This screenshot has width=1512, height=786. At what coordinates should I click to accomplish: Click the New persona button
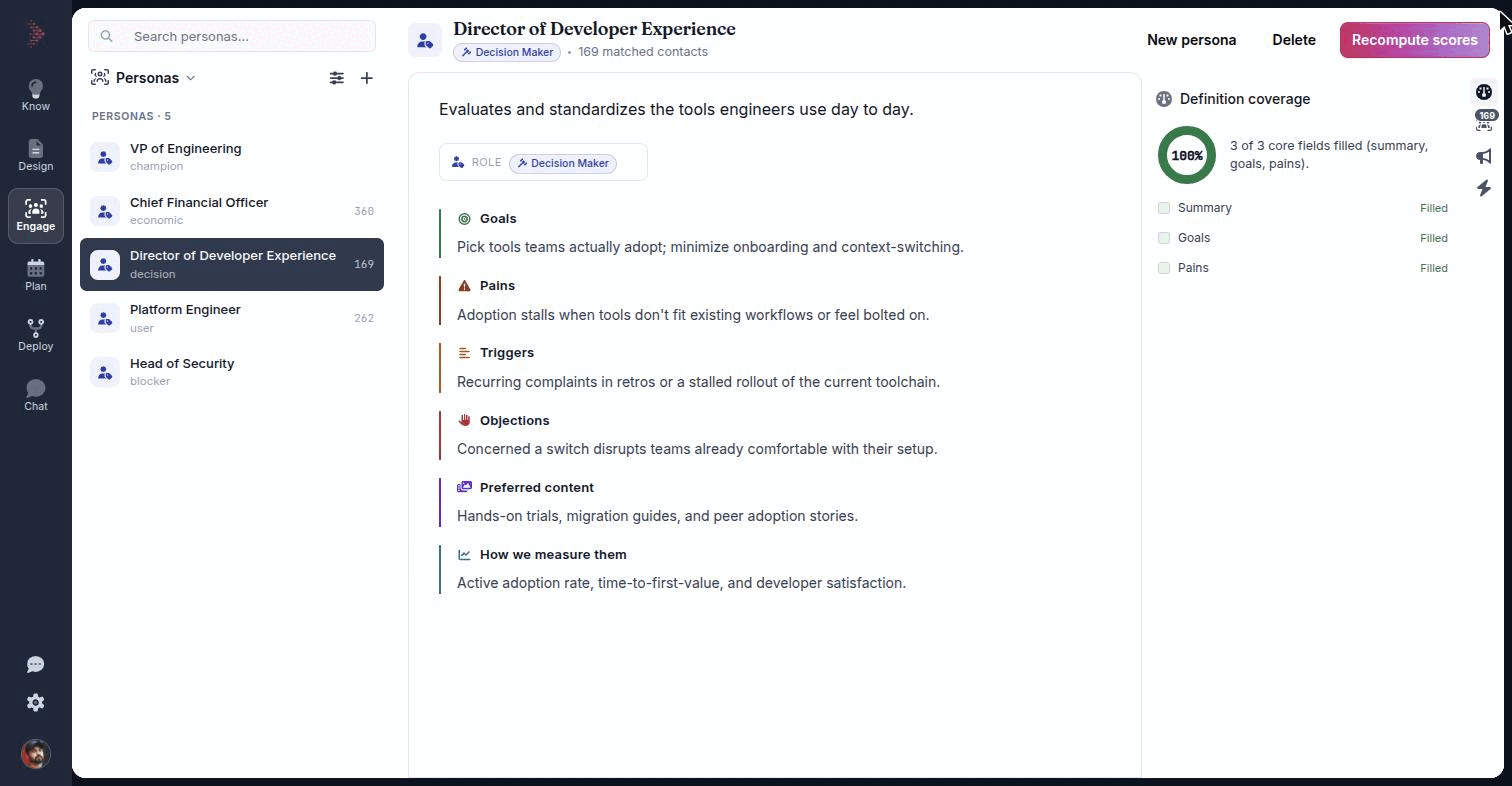(1191, 40)
